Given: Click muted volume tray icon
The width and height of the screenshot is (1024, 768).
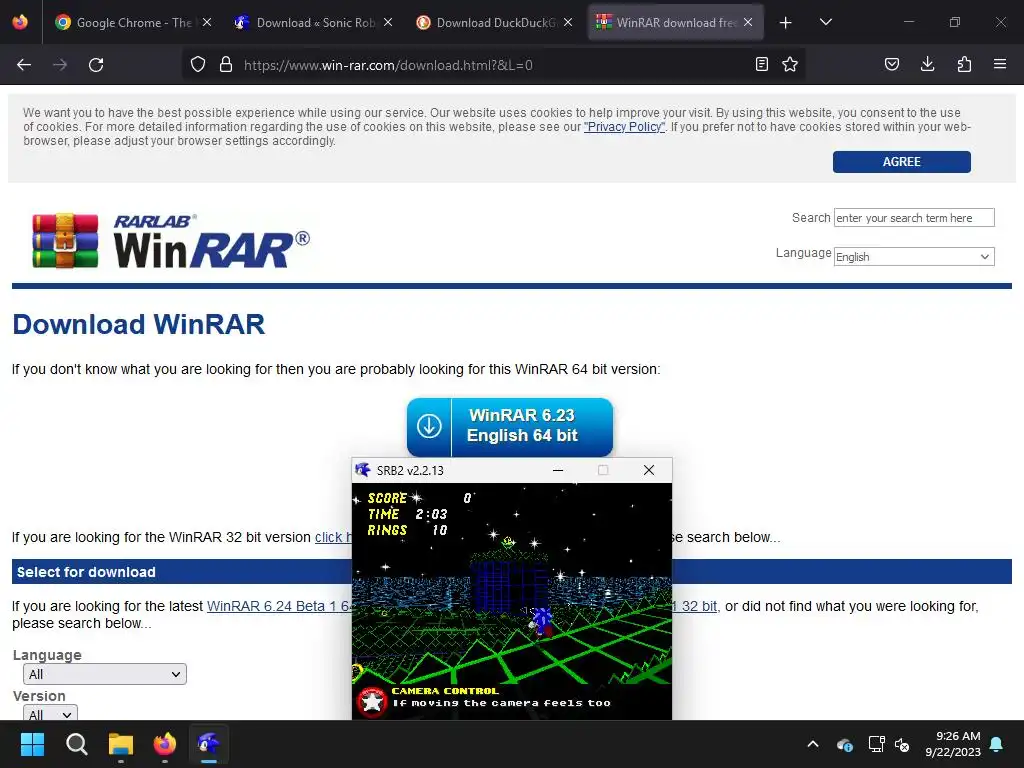Looking at the screenshot, I should coord(902,744).
